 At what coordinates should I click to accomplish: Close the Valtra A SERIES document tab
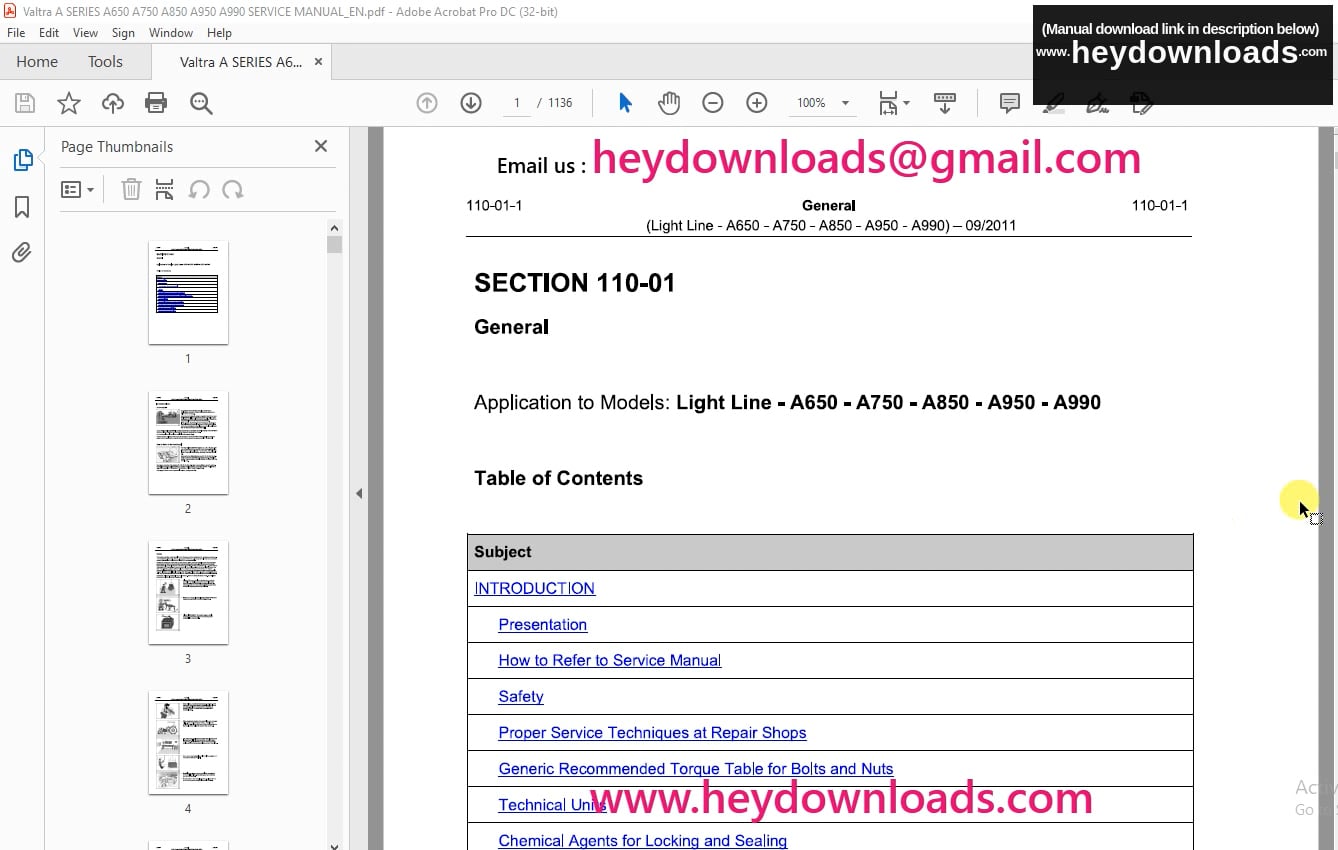coord(318,61)
